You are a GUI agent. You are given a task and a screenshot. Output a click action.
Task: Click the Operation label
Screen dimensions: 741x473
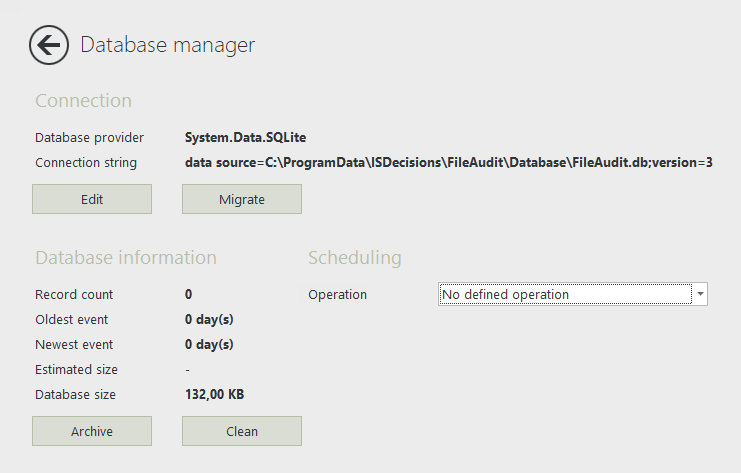click(337, 295)
